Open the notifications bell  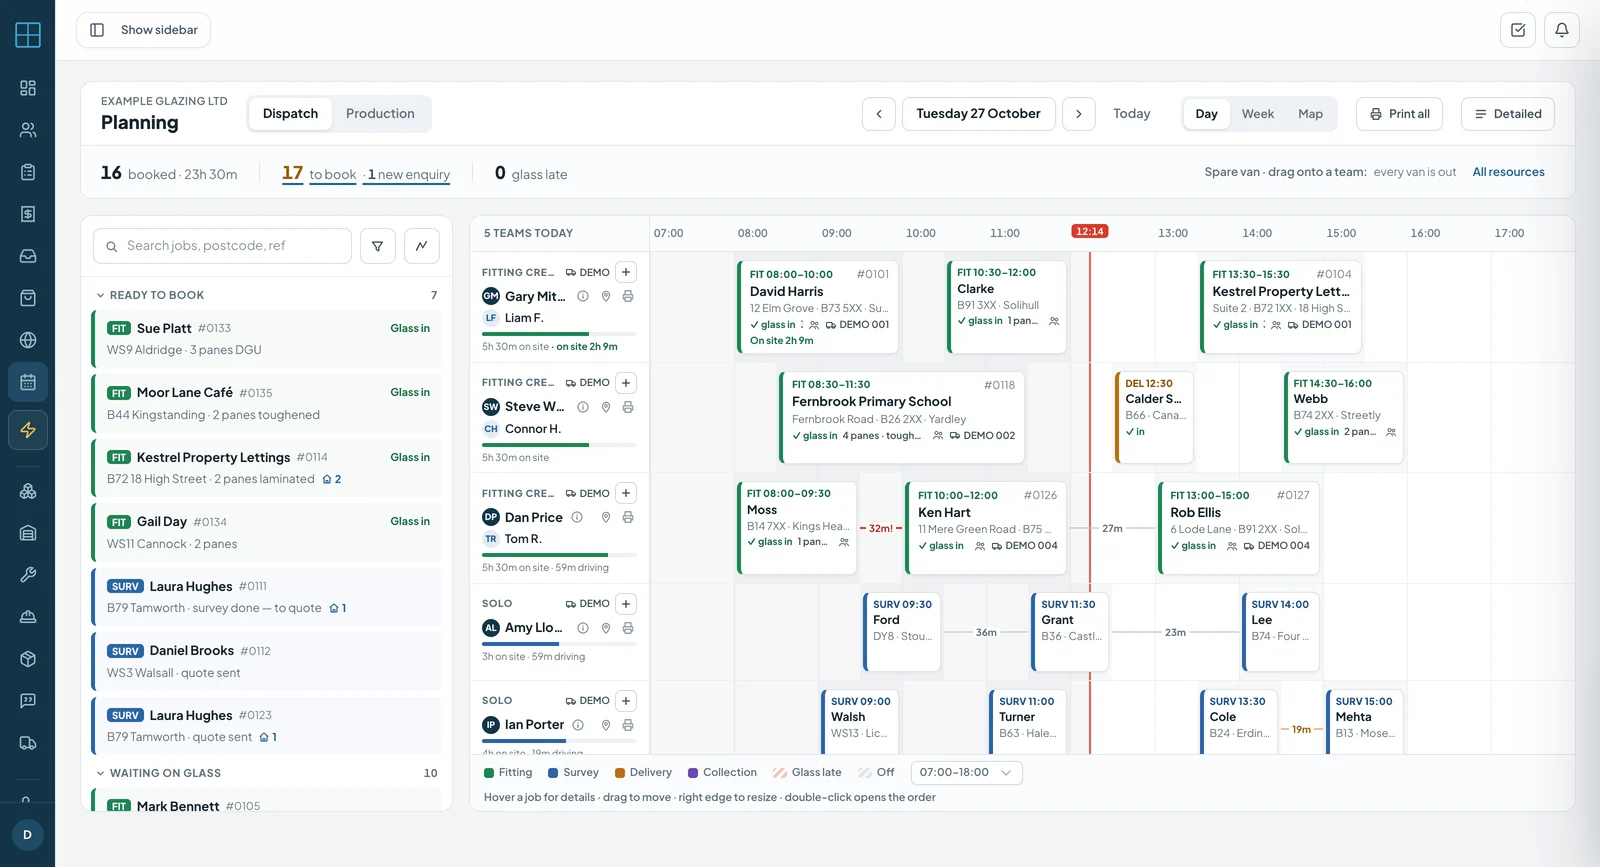click(x=1562, y=30)
